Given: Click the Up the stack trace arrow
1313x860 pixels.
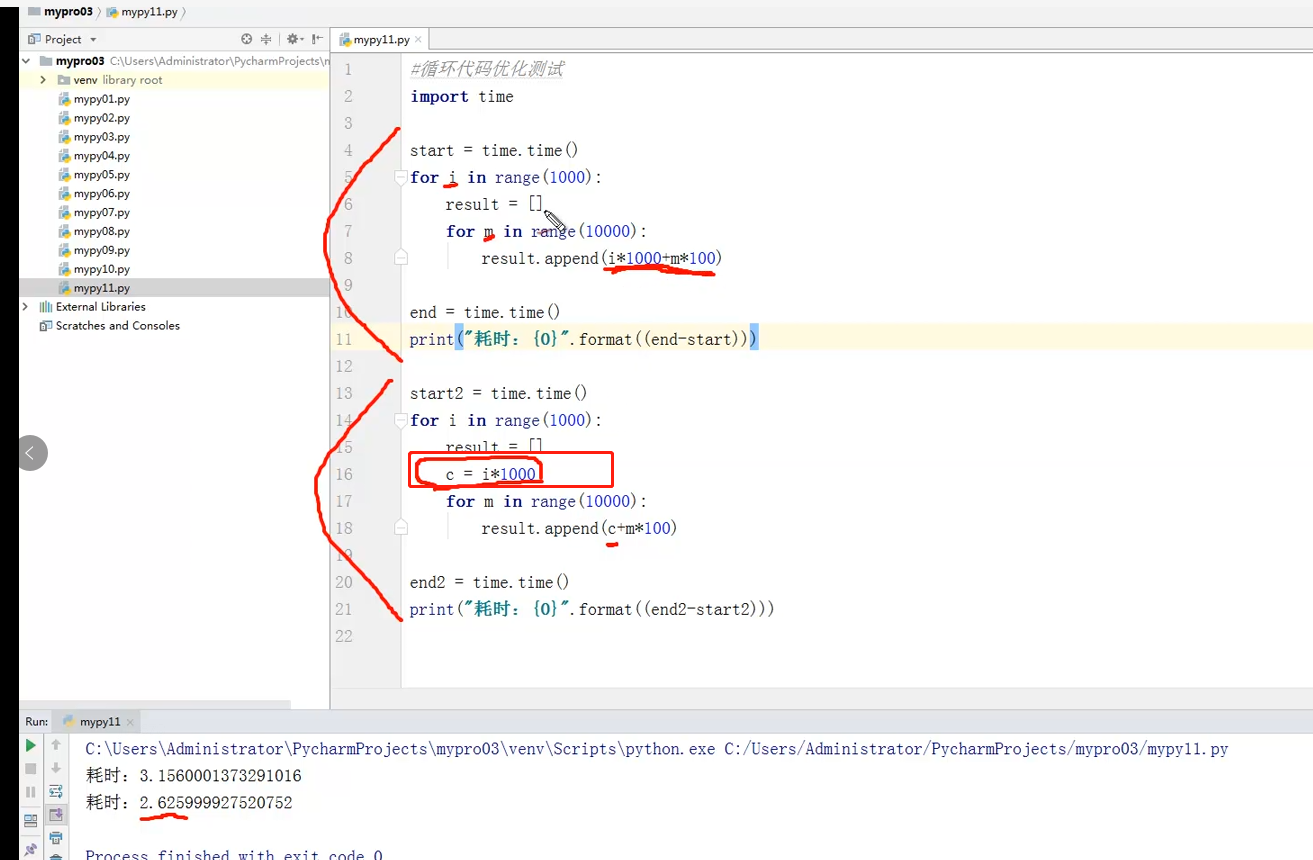Looking at the screenshot, I should pyautogui.click(x=56, y=745).
